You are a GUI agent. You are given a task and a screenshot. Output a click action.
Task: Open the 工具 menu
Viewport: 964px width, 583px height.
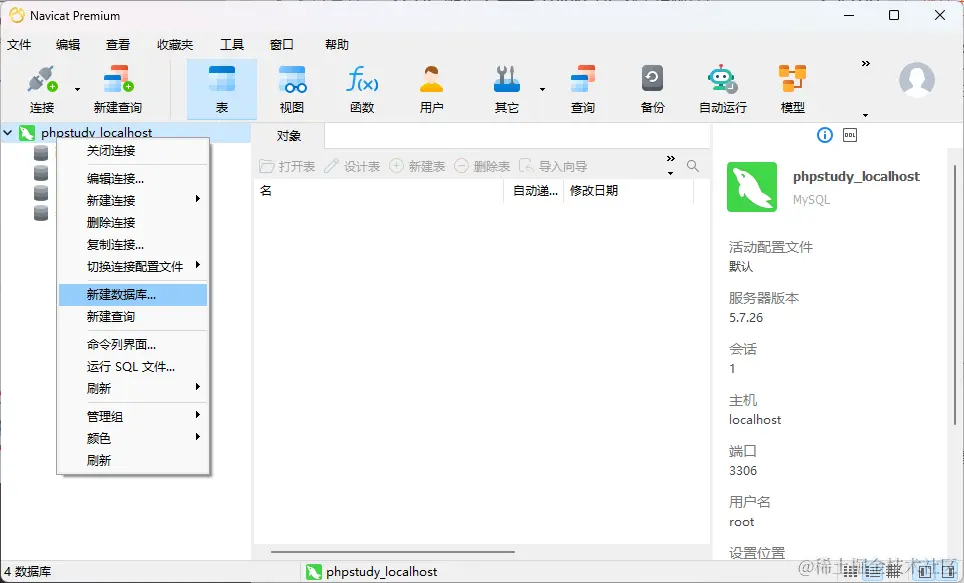pos(232,44)
